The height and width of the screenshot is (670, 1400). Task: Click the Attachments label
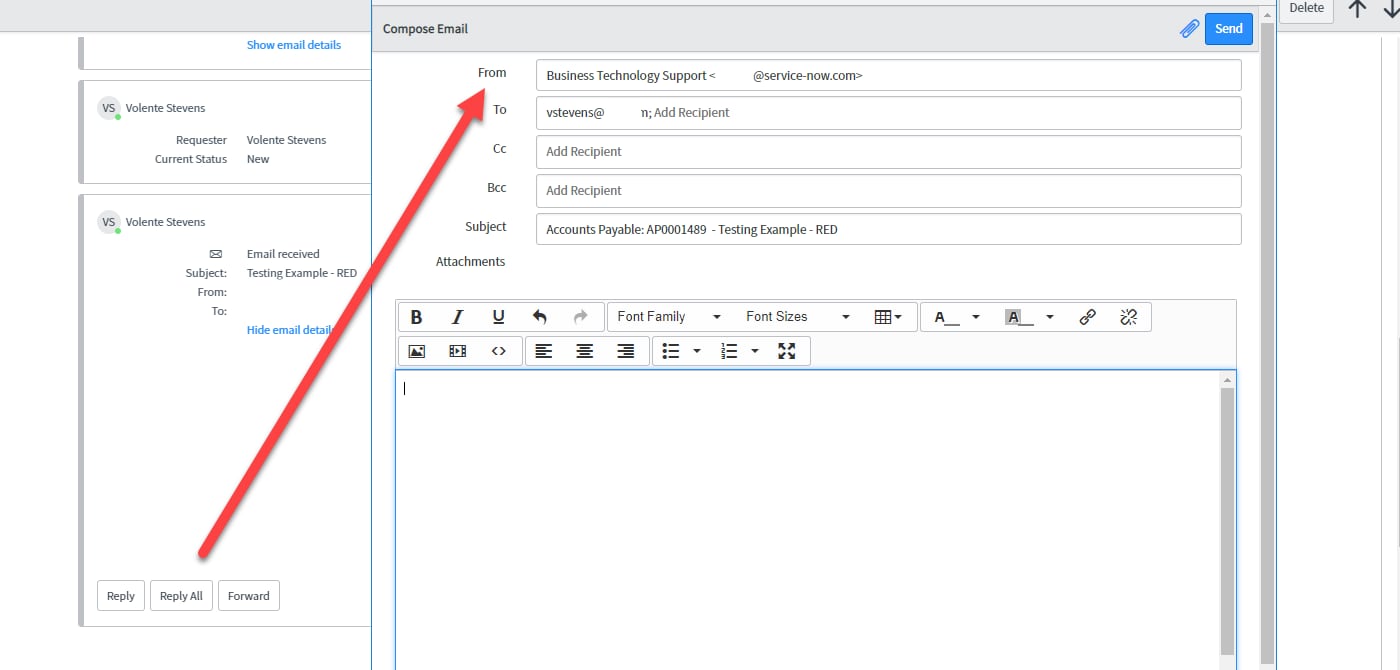pos(470,262)
